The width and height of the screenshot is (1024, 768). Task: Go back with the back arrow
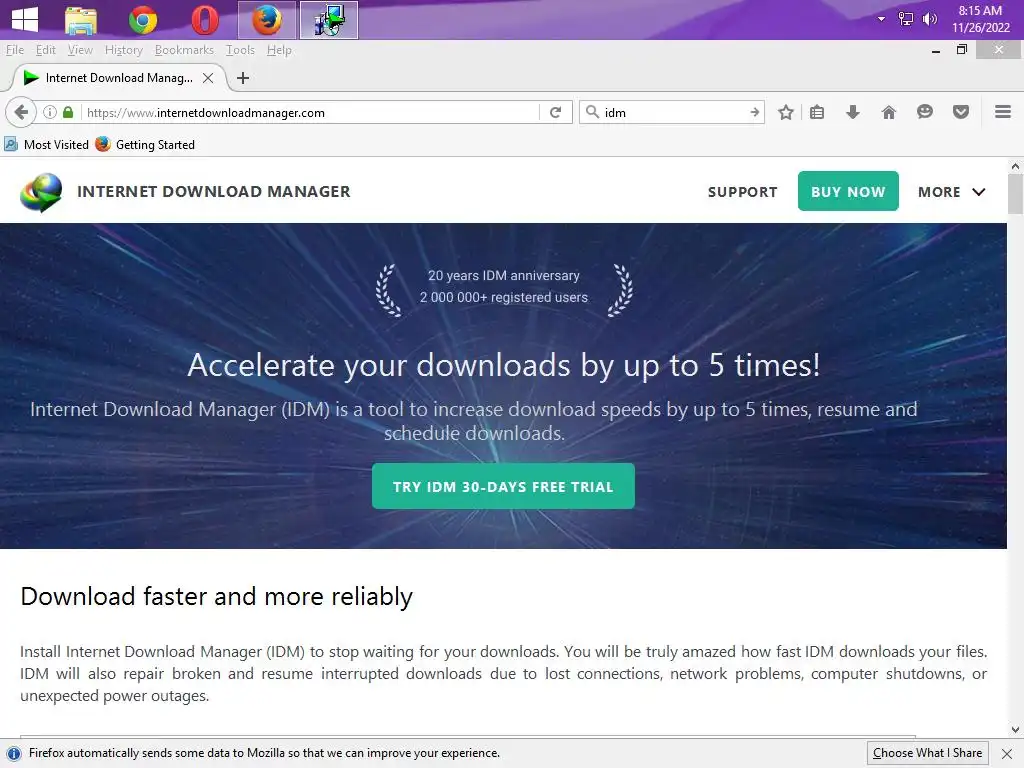[21, 112]
